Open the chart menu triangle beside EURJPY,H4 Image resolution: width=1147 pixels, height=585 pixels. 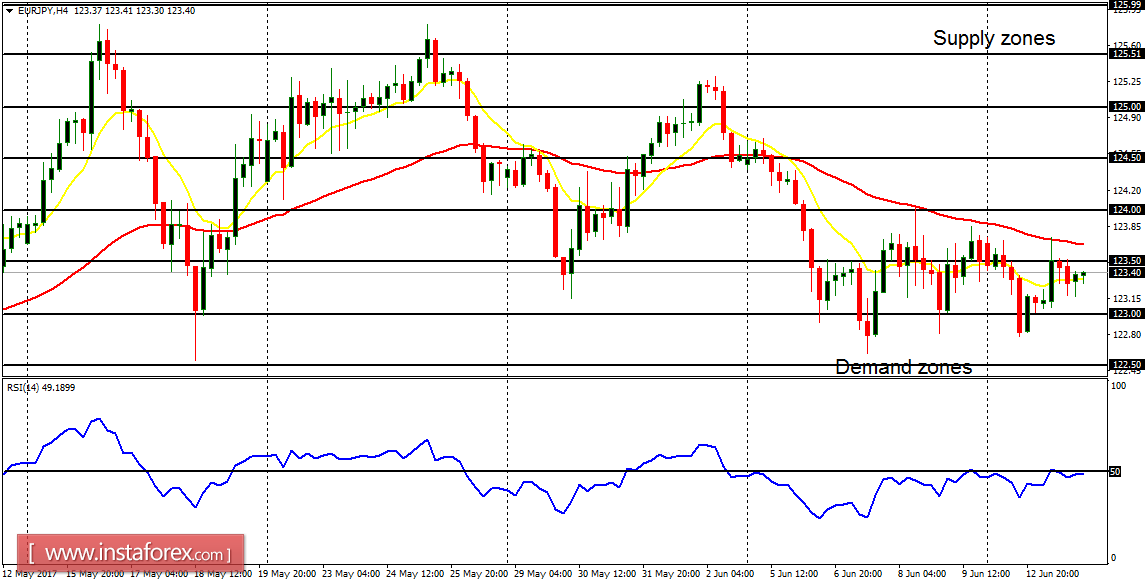coord(9,11)
